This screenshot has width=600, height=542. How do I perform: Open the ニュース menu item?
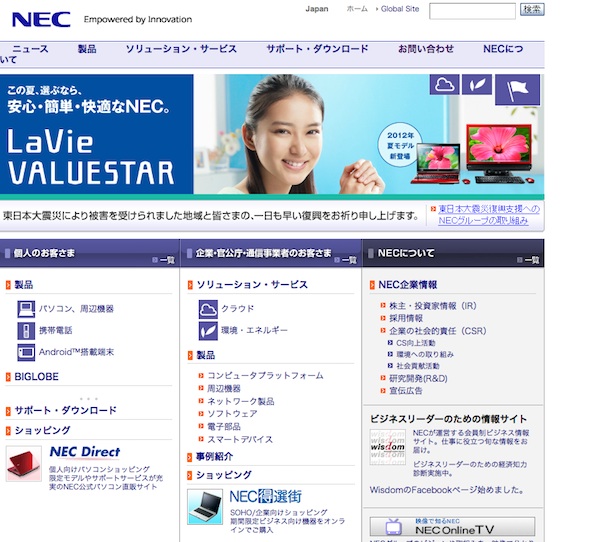(31, 49)
